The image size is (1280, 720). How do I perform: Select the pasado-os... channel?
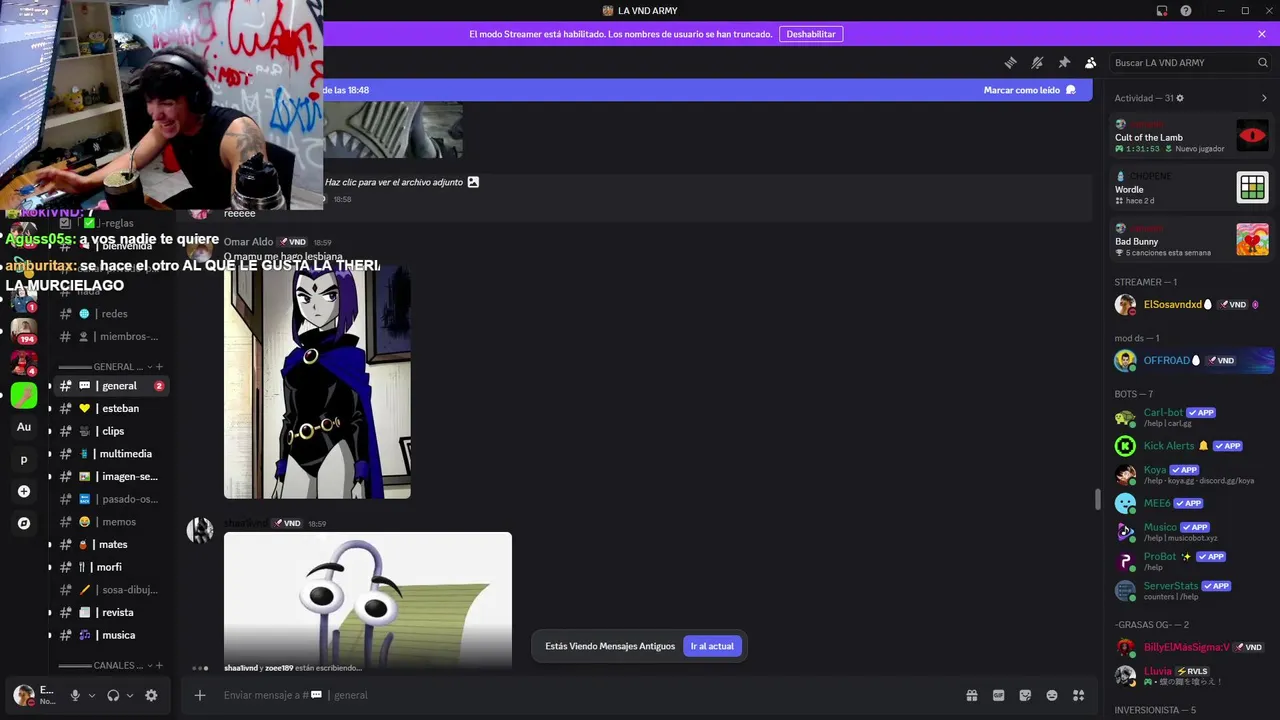[x=112, y=499]
